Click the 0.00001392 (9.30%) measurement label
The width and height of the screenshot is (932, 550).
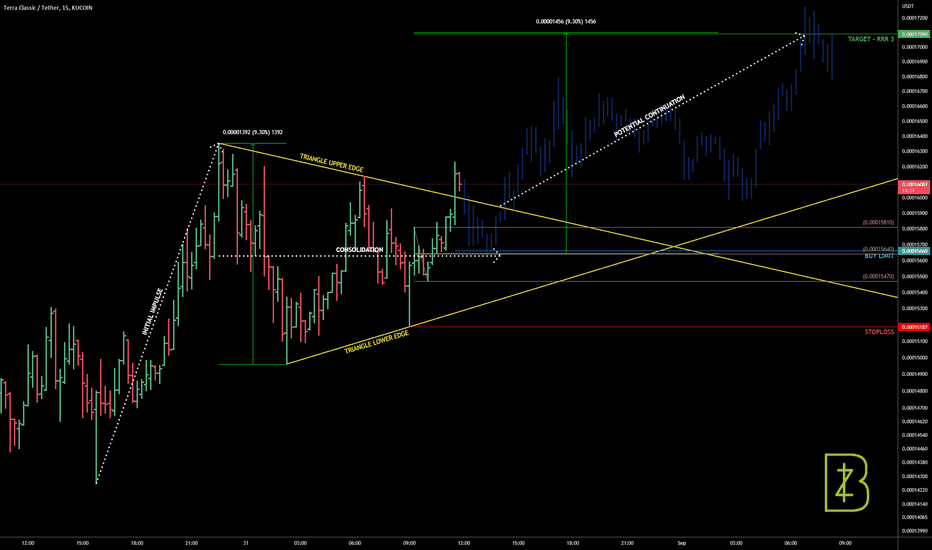[253, 133]
